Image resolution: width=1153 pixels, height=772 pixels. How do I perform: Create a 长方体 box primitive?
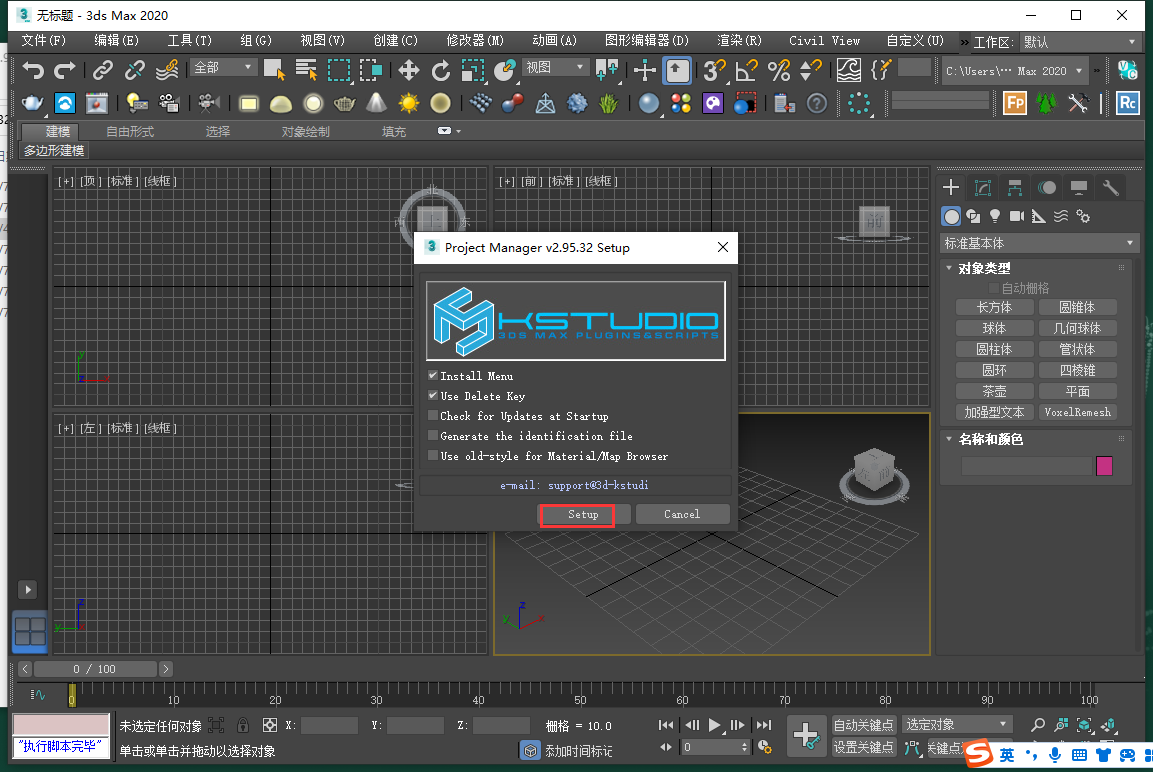click(x=994, y=307)
